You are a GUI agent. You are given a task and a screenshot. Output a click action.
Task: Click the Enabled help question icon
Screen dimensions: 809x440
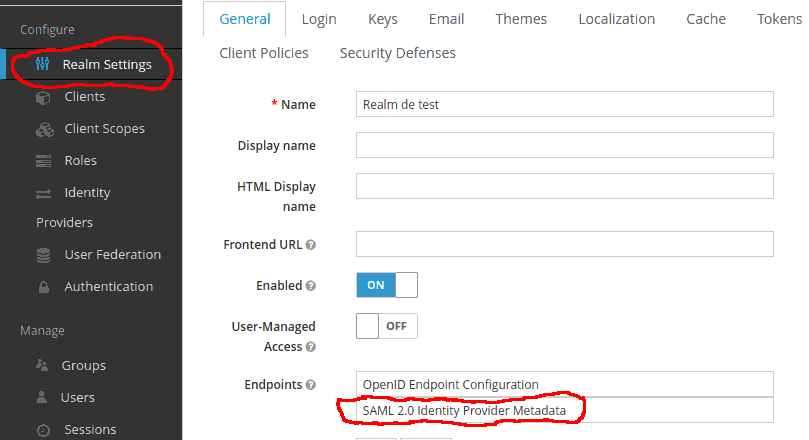[311, 286]
